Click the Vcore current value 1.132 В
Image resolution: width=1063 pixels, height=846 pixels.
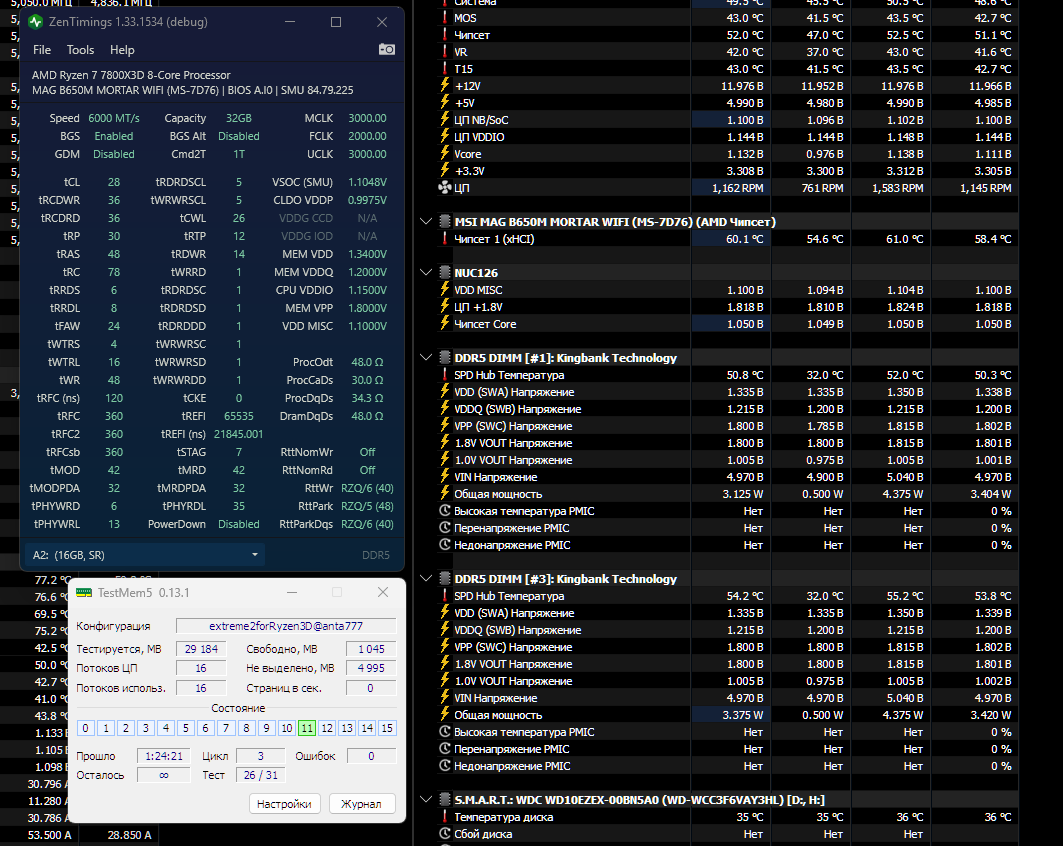pyautogui.click(x=745, y=154)
